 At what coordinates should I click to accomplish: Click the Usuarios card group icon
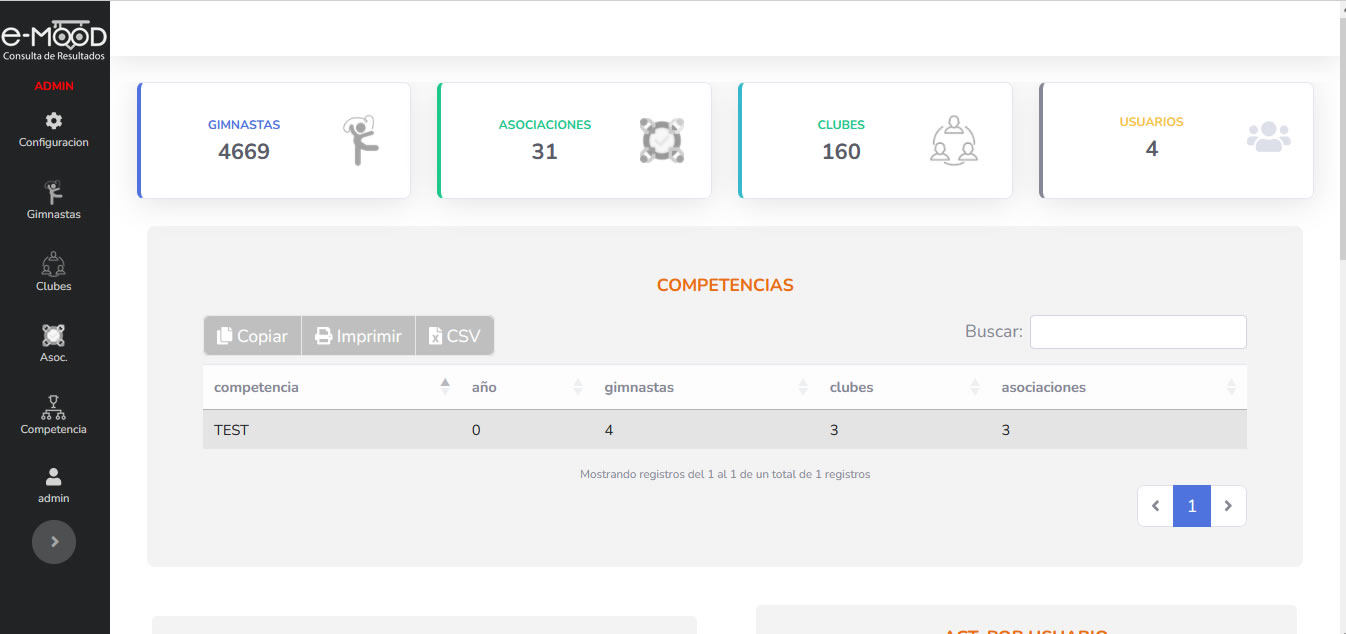pyautogui.click(x=1268, y=137)
